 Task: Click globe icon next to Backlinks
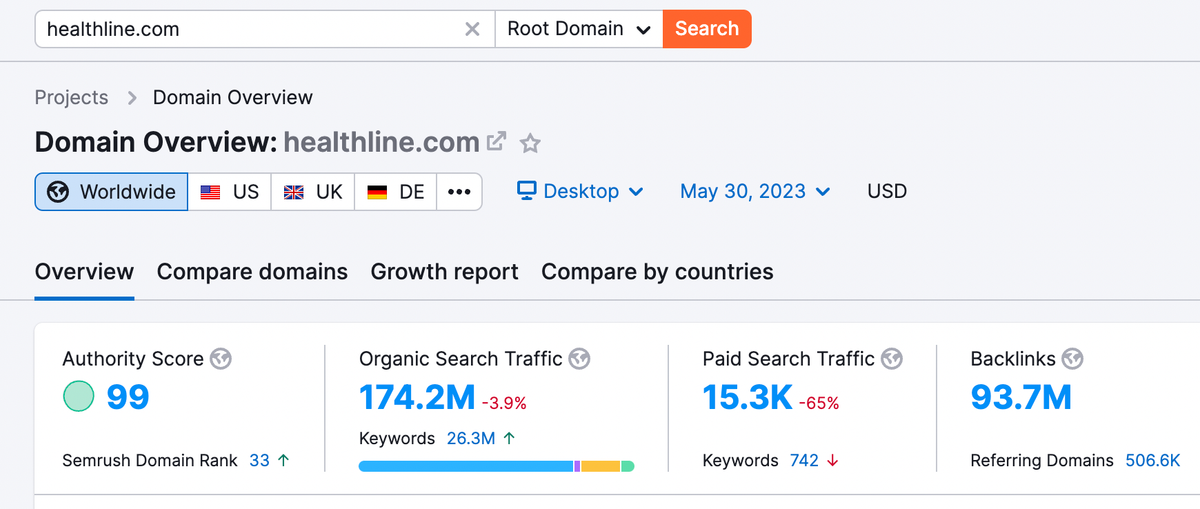[x=1072, y=359]
